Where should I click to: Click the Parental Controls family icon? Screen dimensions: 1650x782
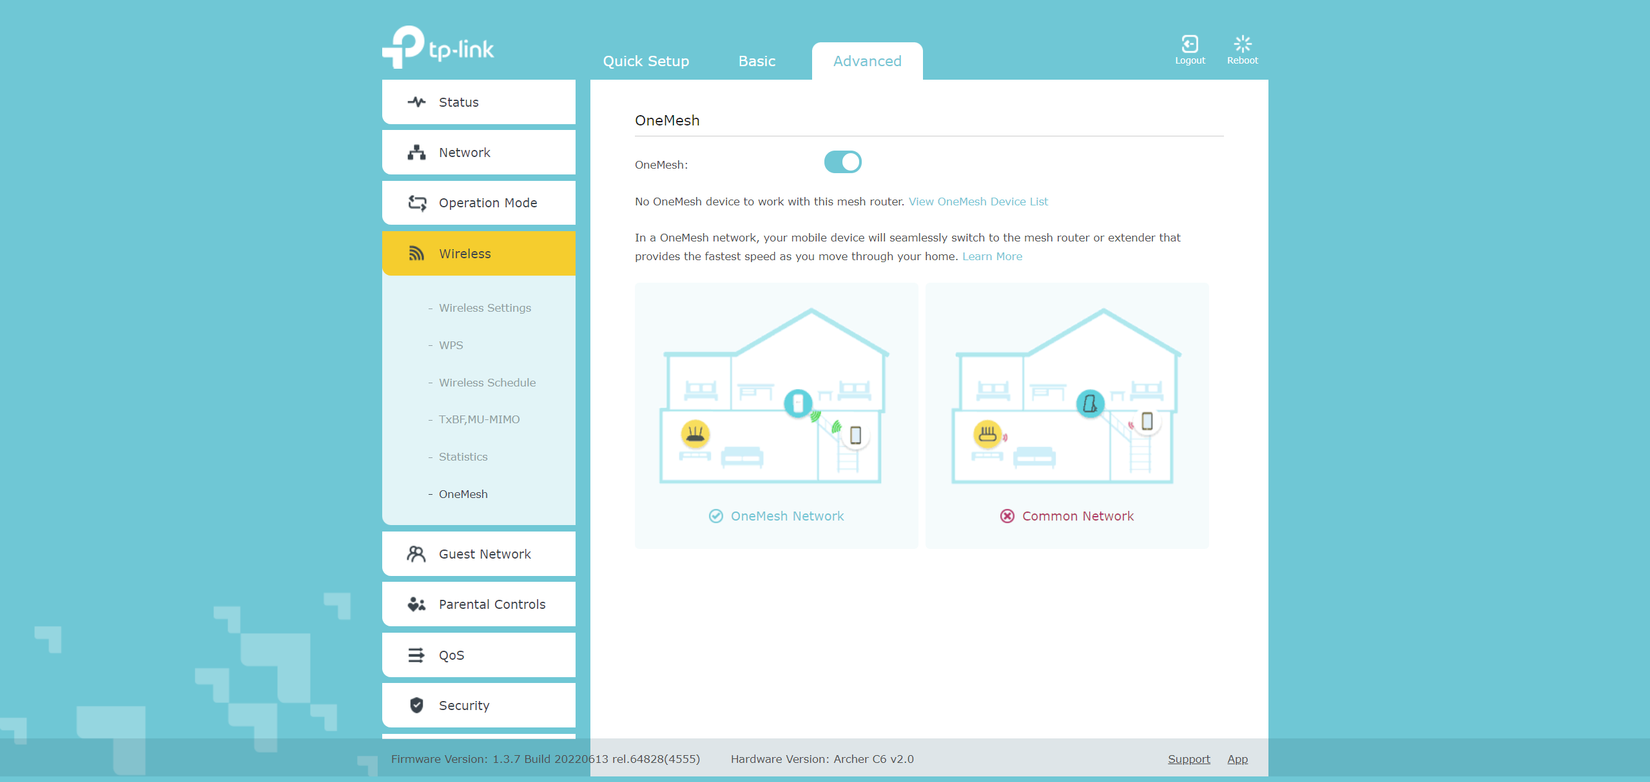(416, 604)
